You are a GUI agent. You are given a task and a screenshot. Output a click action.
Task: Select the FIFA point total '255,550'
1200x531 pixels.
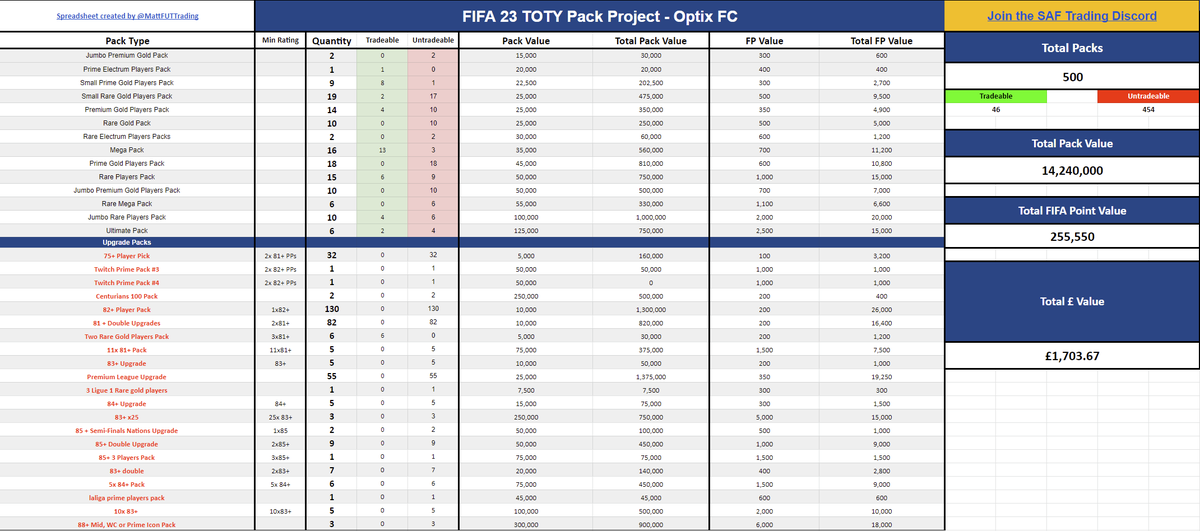[1072, 238]
